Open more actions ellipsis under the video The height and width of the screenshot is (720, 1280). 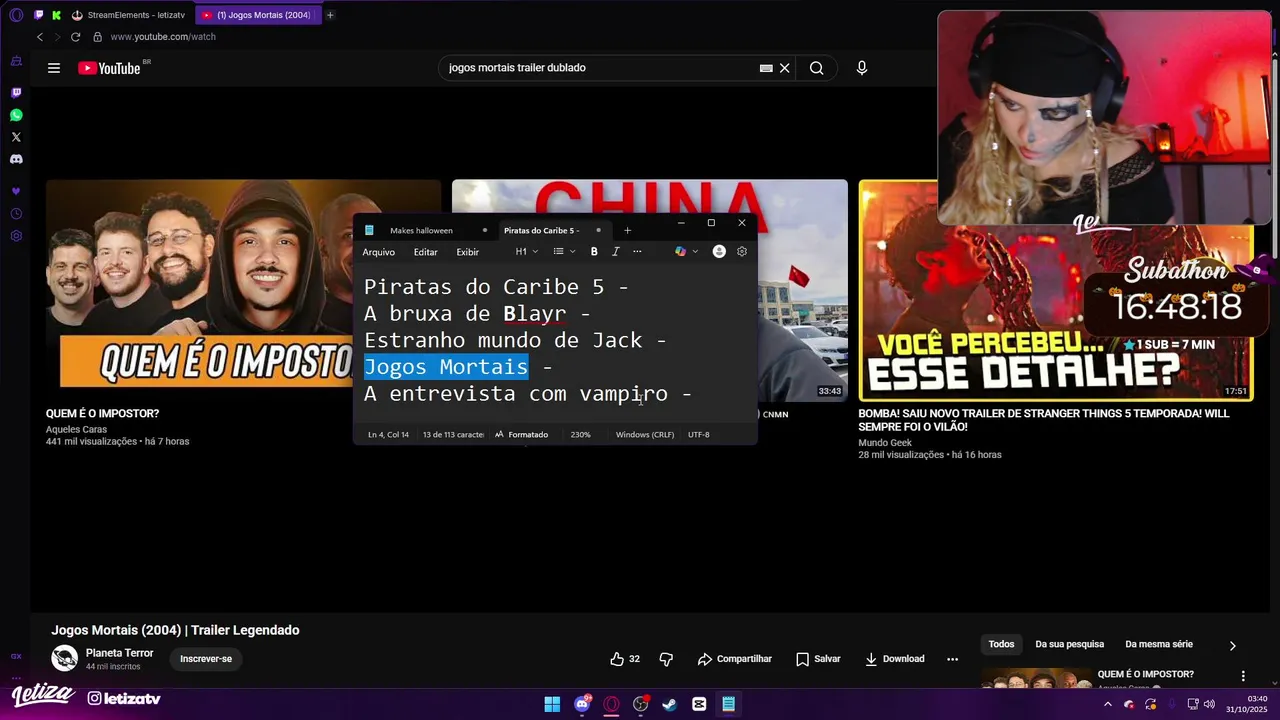tap(953, 659)
